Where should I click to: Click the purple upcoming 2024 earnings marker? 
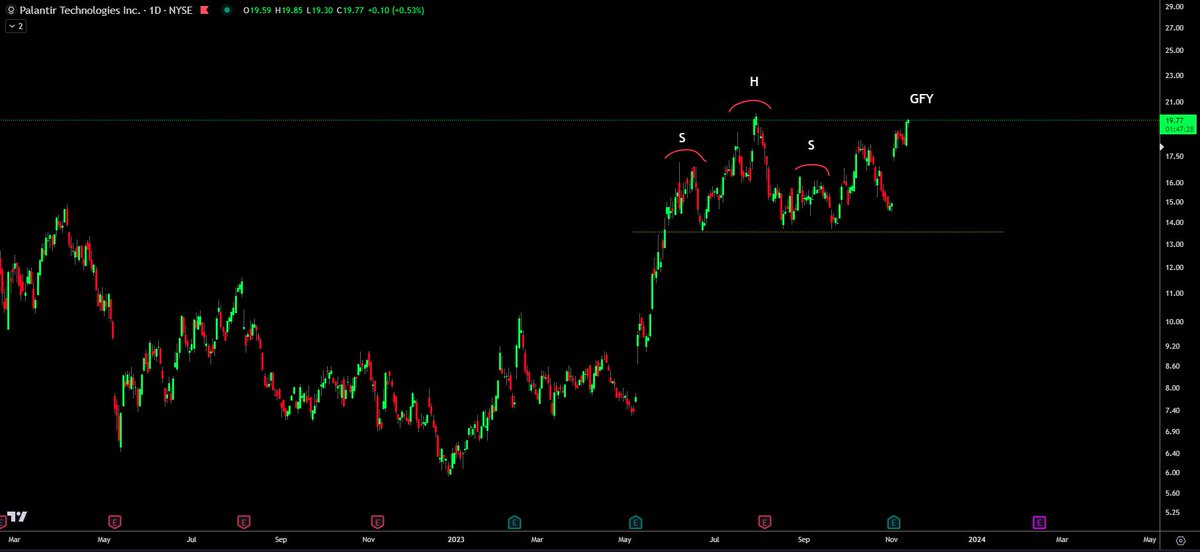point(1039,521)
